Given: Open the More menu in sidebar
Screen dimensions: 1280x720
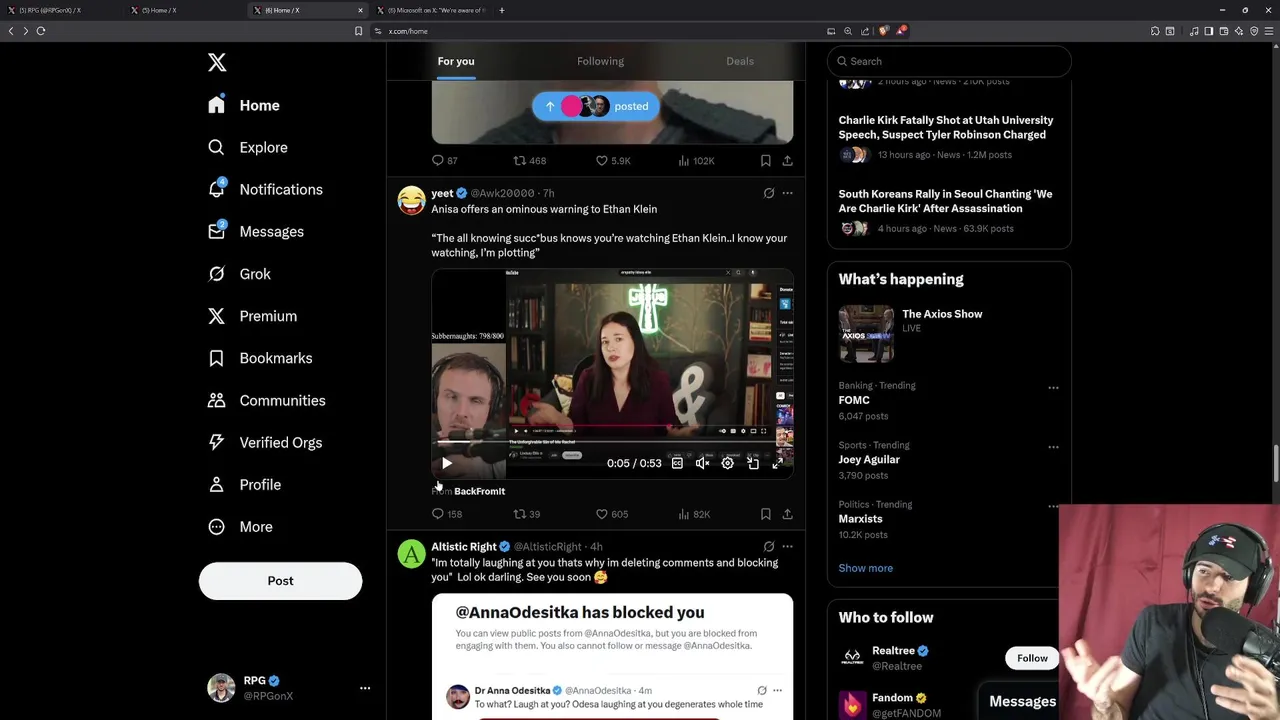Looking at the screenshot, I should pos(240,527).
